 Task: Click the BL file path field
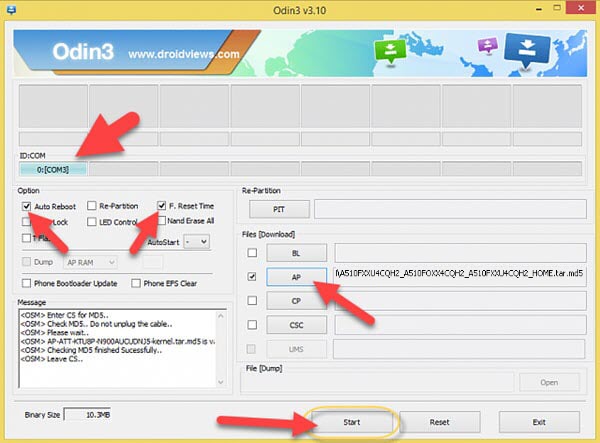pos(460,253)
